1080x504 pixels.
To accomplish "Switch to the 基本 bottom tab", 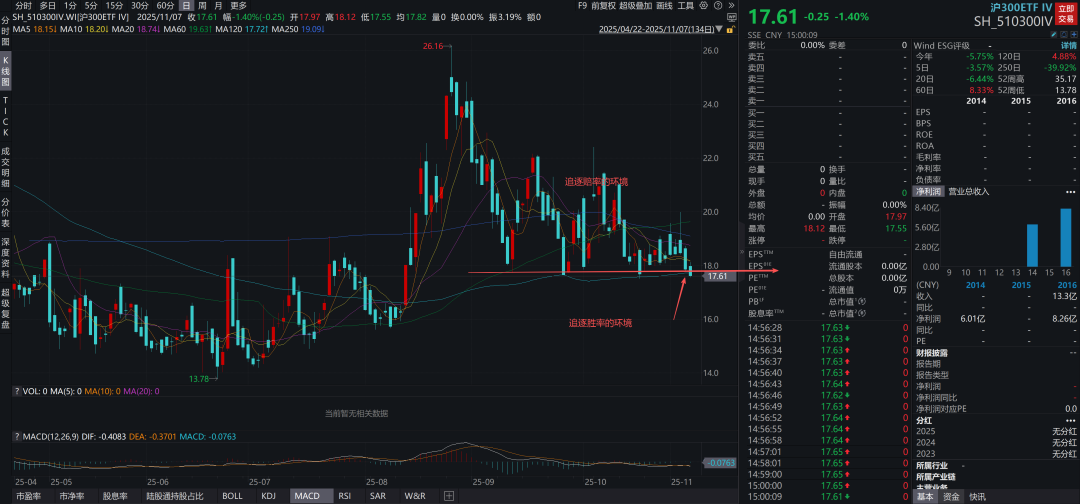I will (x=926, y=496).
